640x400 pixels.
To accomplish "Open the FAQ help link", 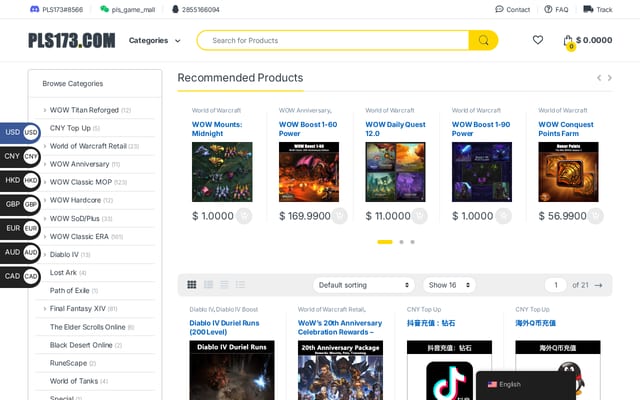I will 556,9.
